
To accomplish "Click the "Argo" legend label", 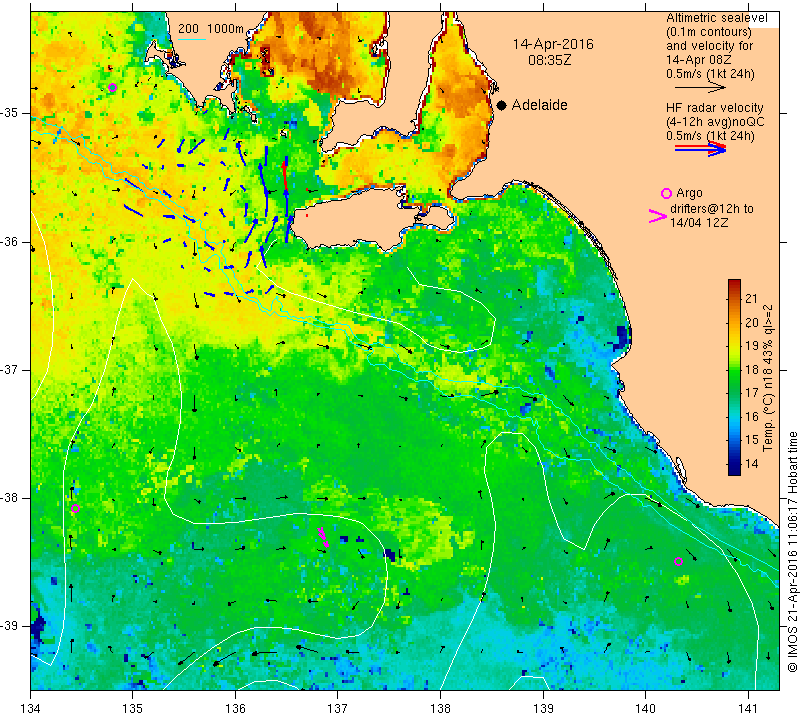I will tap(689, 193).
